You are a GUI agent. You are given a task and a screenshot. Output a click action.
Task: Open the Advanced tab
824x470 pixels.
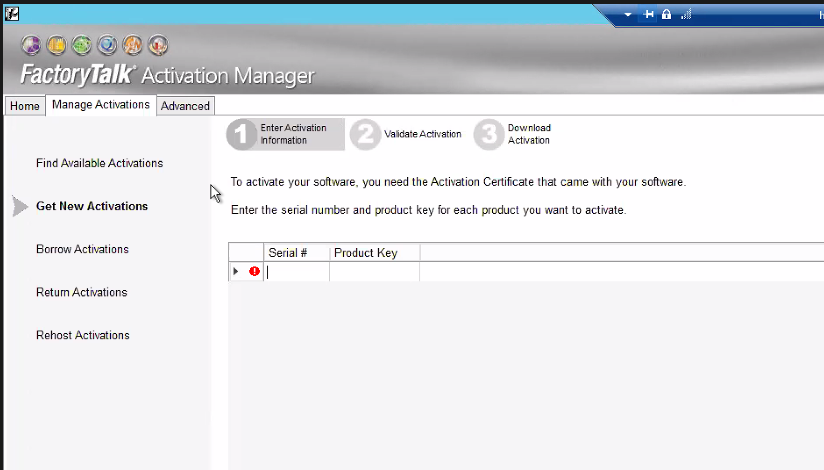click(185, 106)
